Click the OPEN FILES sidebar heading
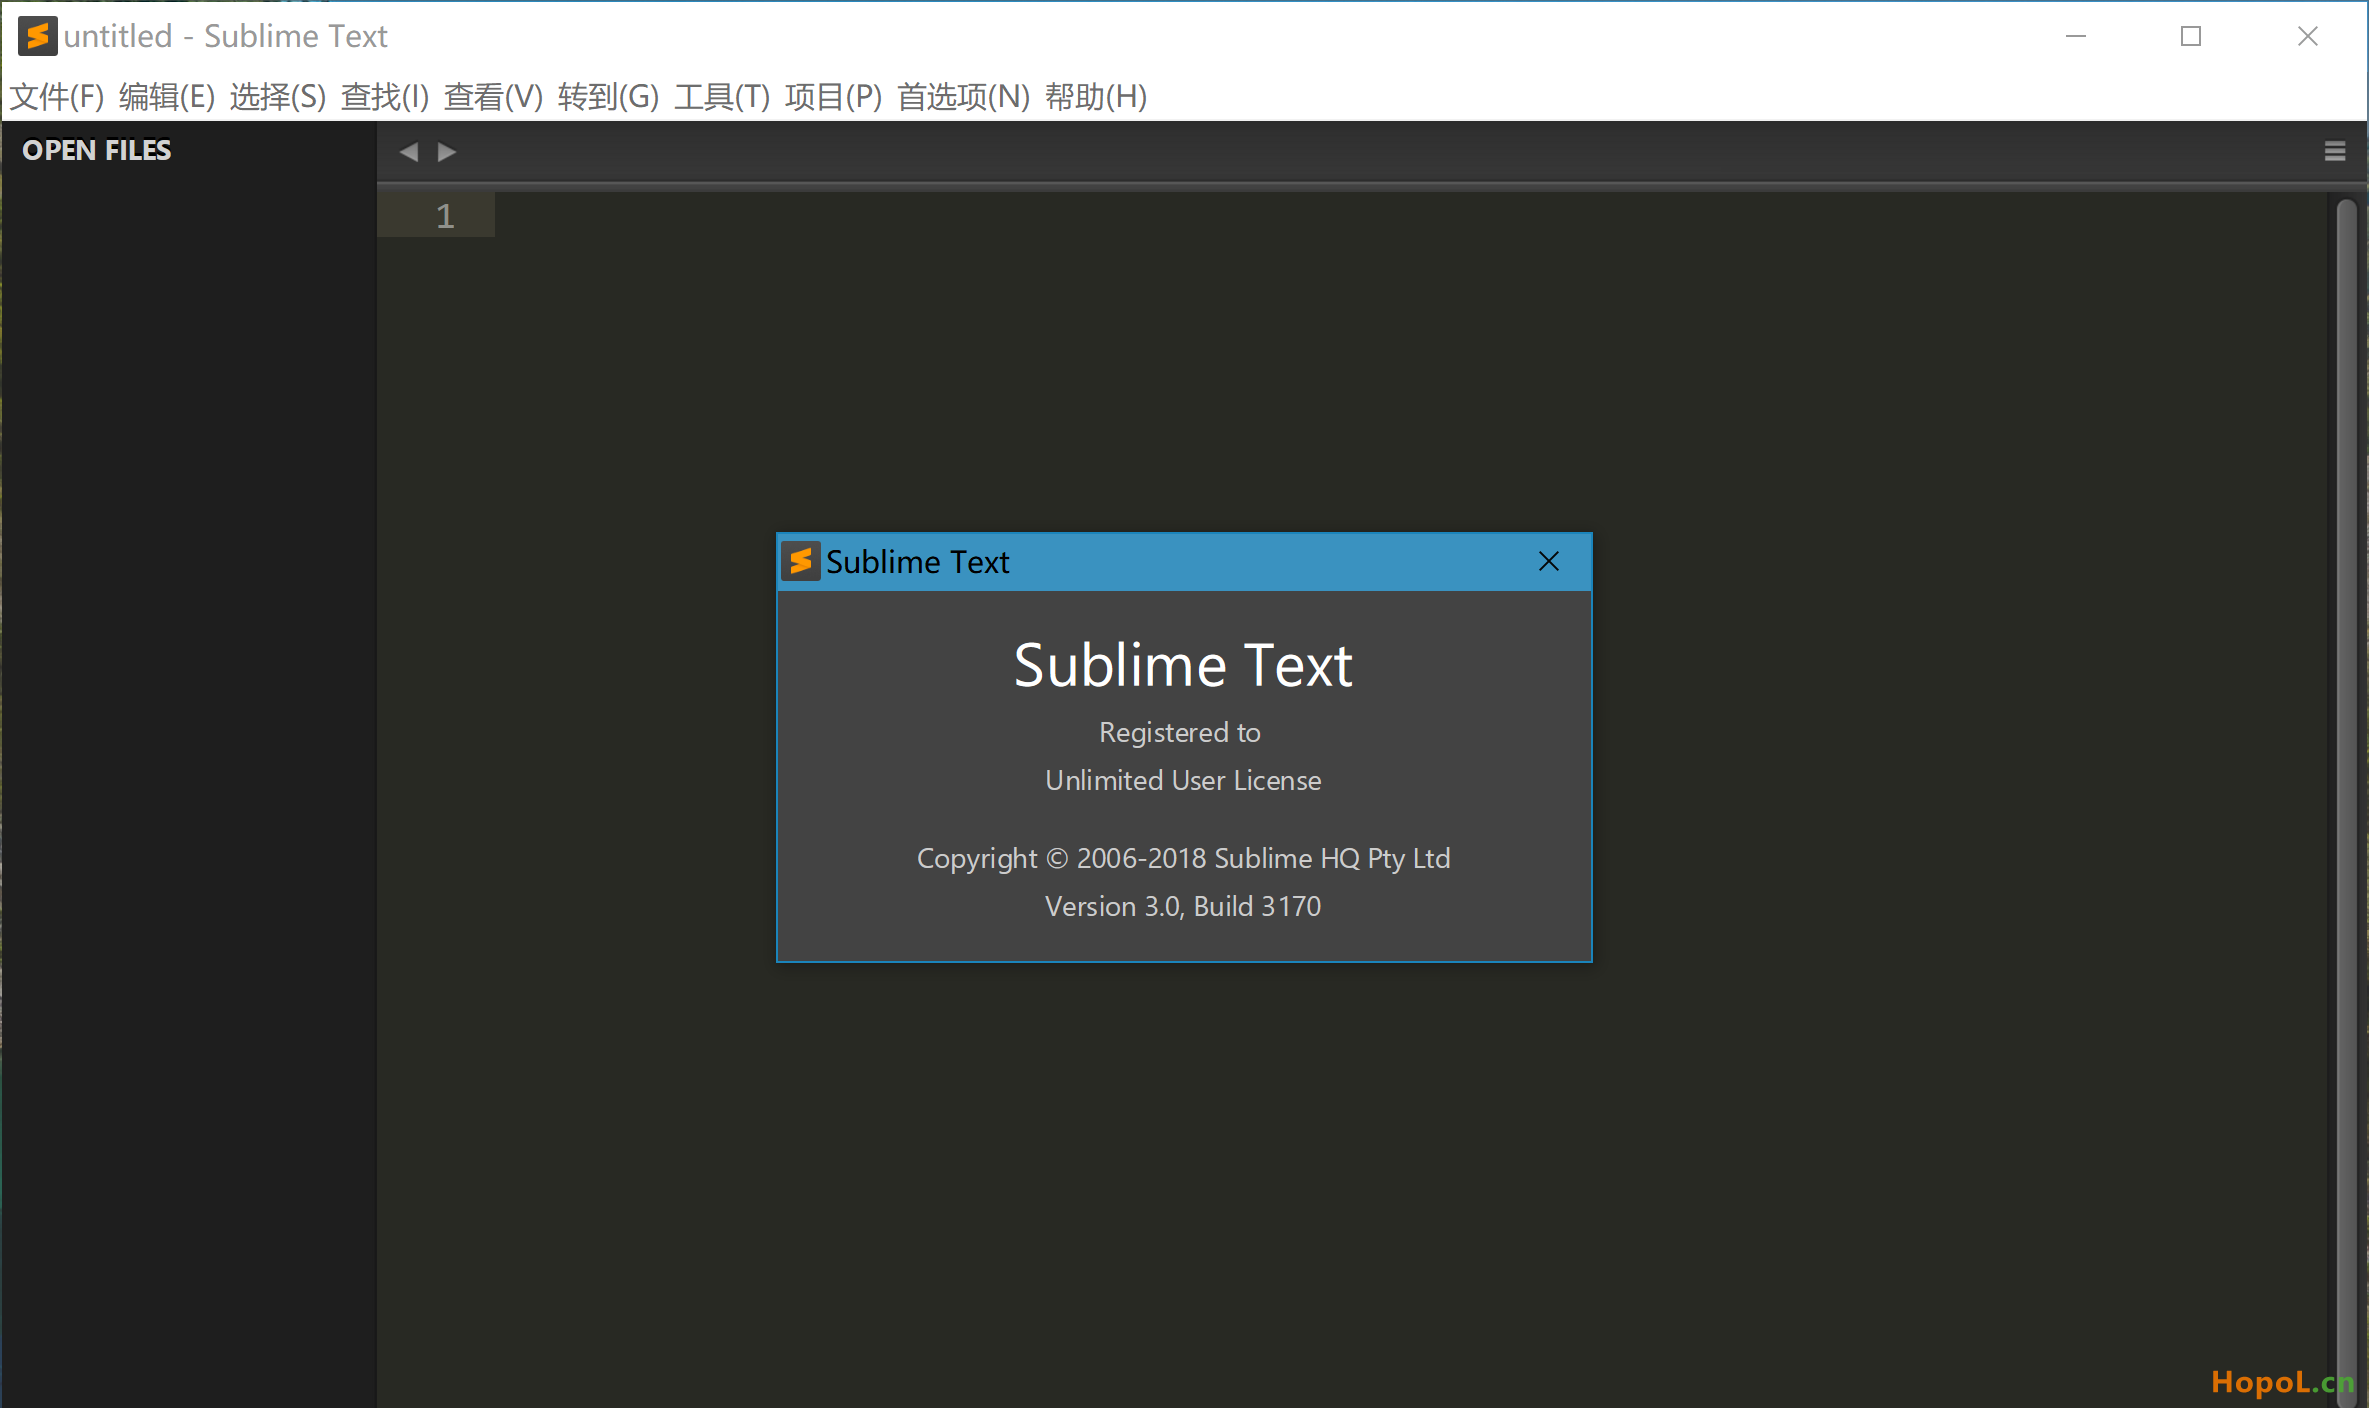The width and height of the screenshot is (2369, 1408). coord(96,150)
